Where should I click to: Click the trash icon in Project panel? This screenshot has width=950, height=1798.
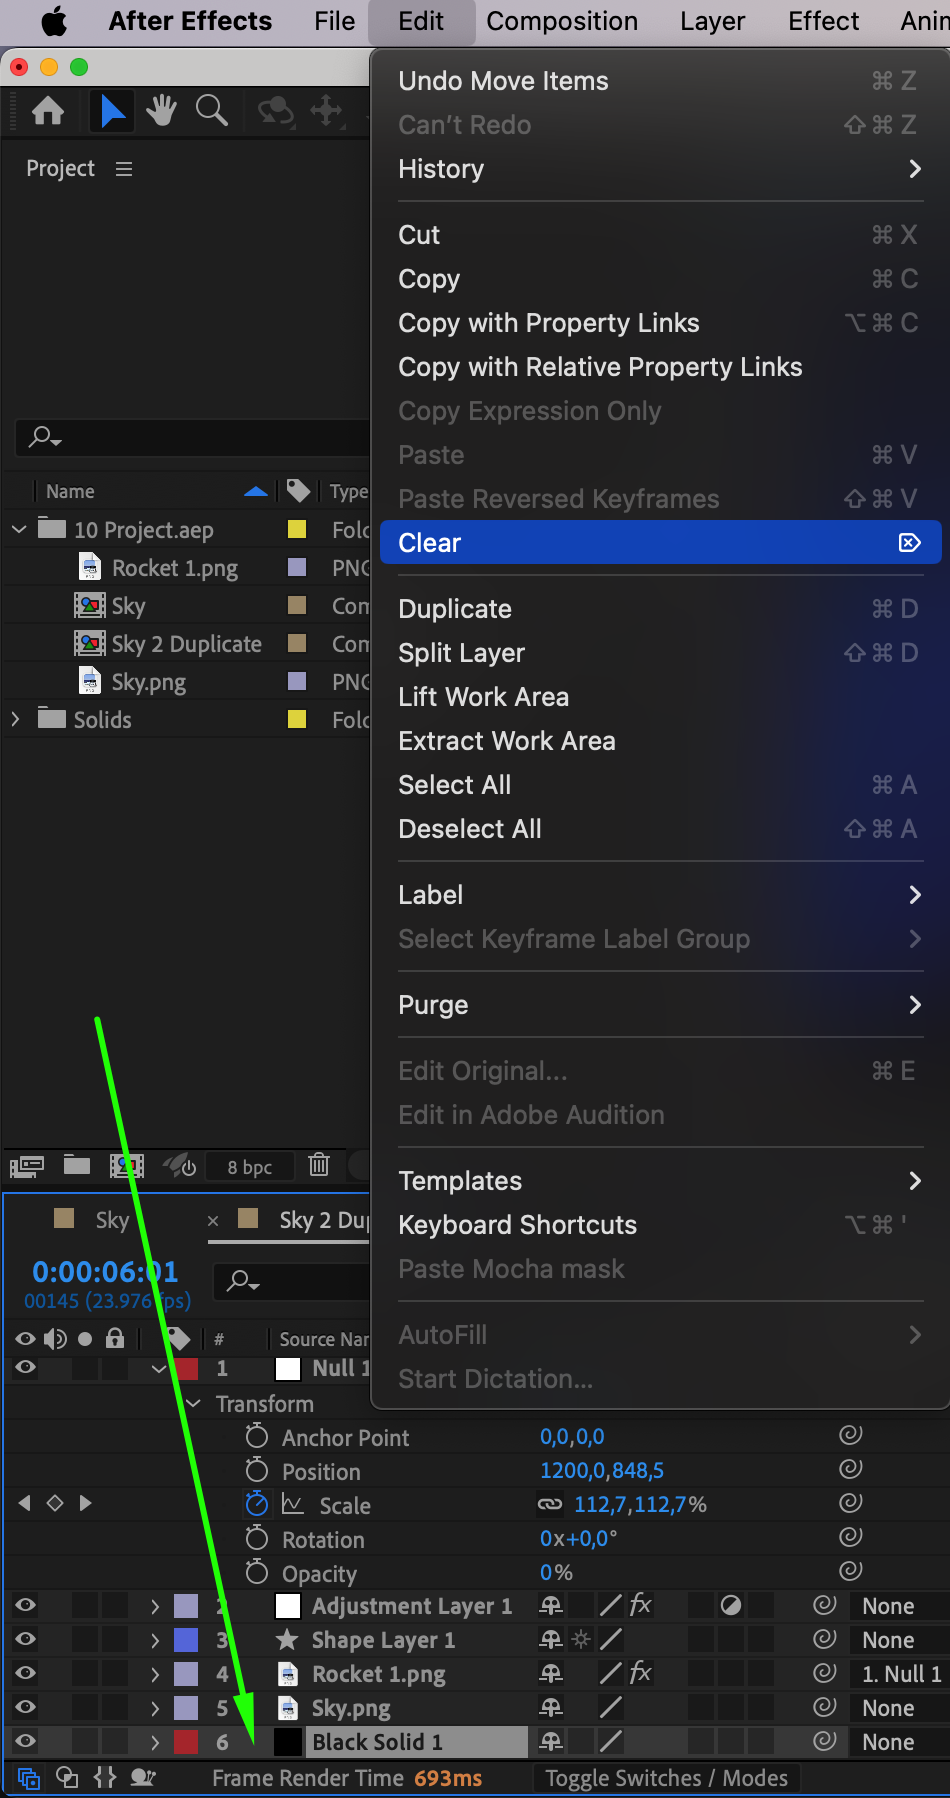319,1165
